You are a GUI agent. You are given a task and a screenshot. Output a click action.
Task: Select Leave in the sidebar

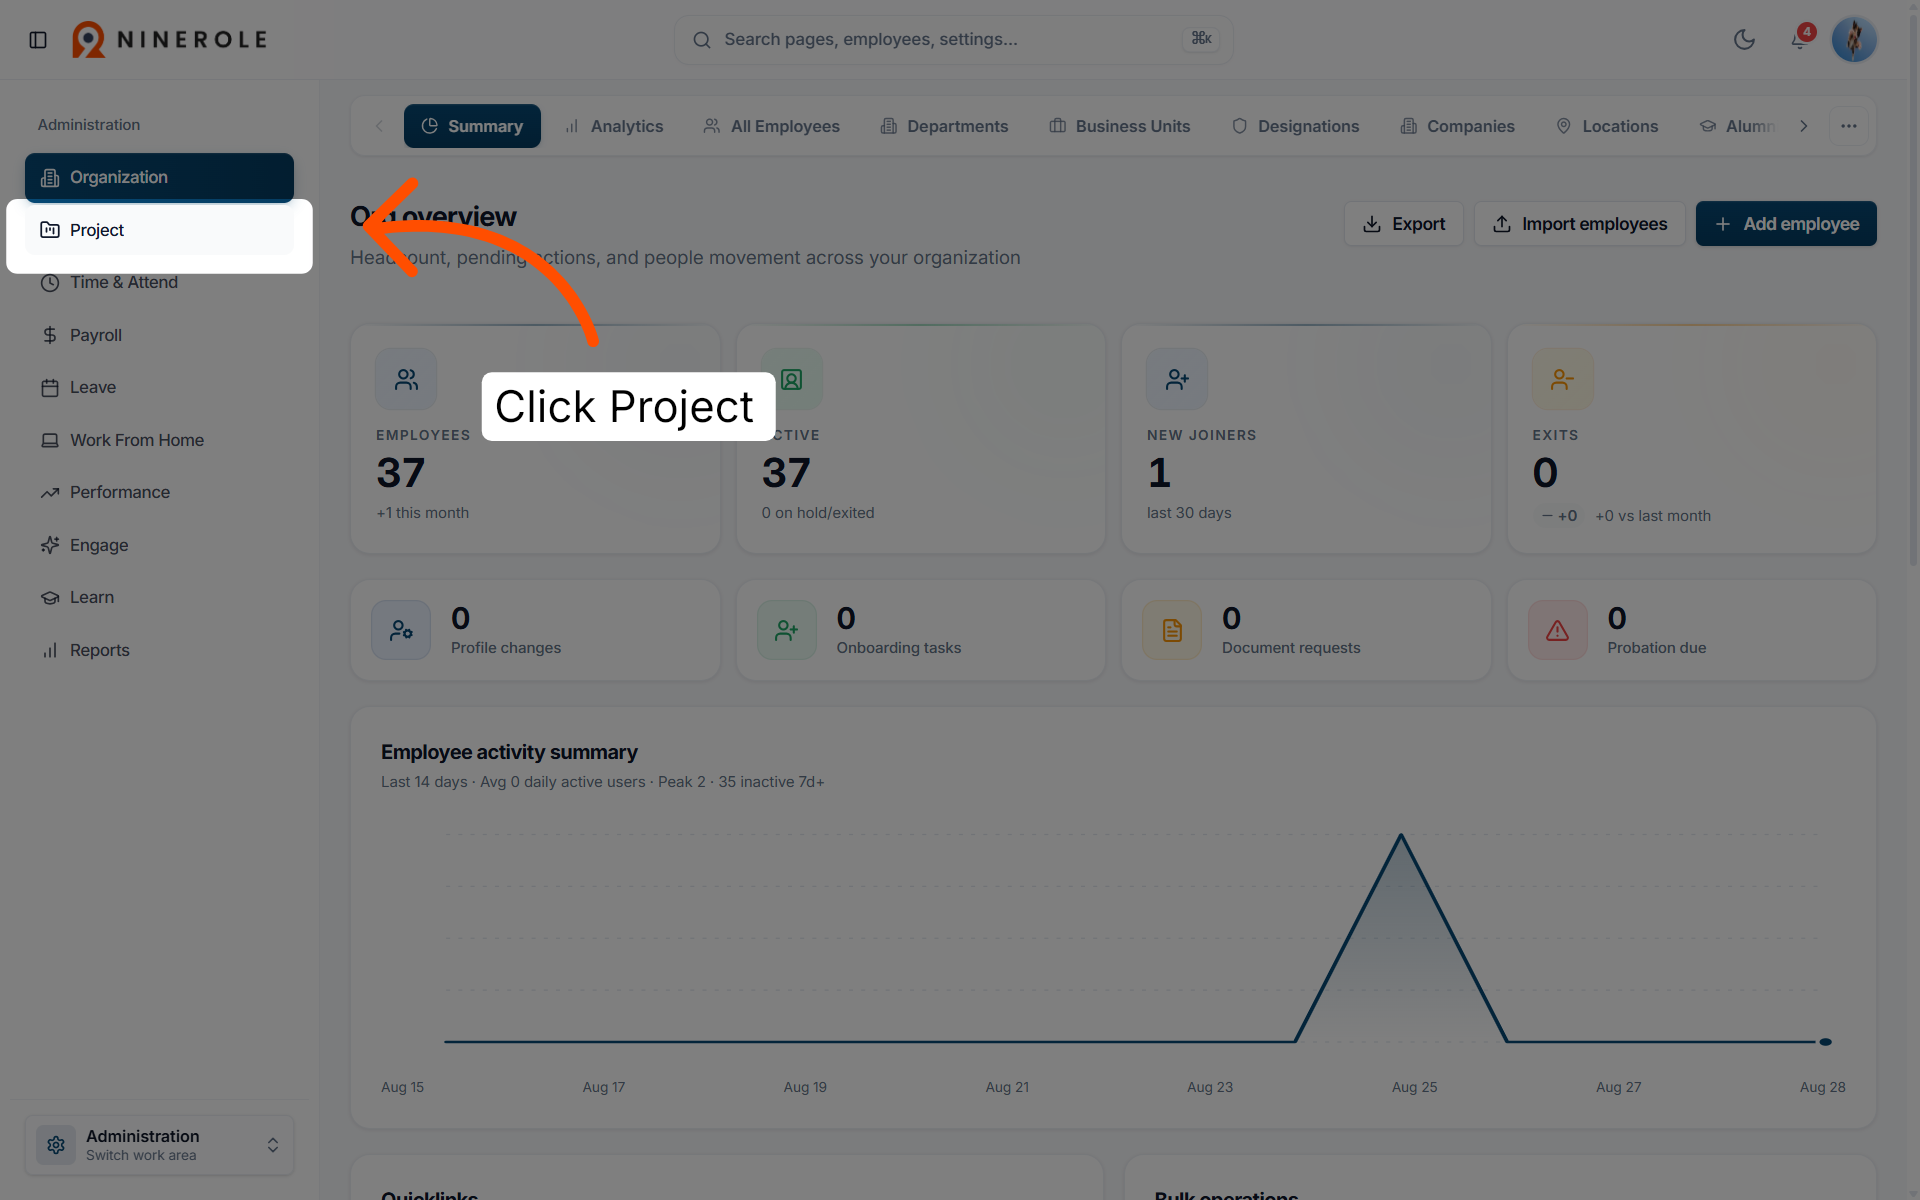tap(159, 387)
